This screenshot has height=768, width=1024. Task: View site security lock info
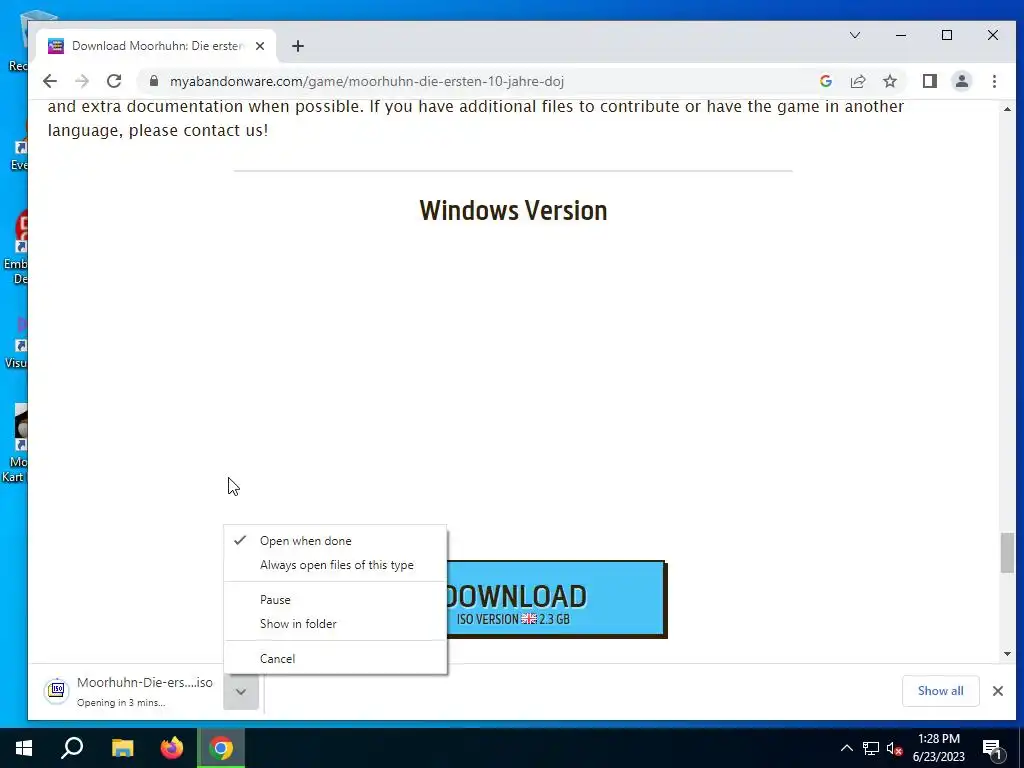pos(154,81)
